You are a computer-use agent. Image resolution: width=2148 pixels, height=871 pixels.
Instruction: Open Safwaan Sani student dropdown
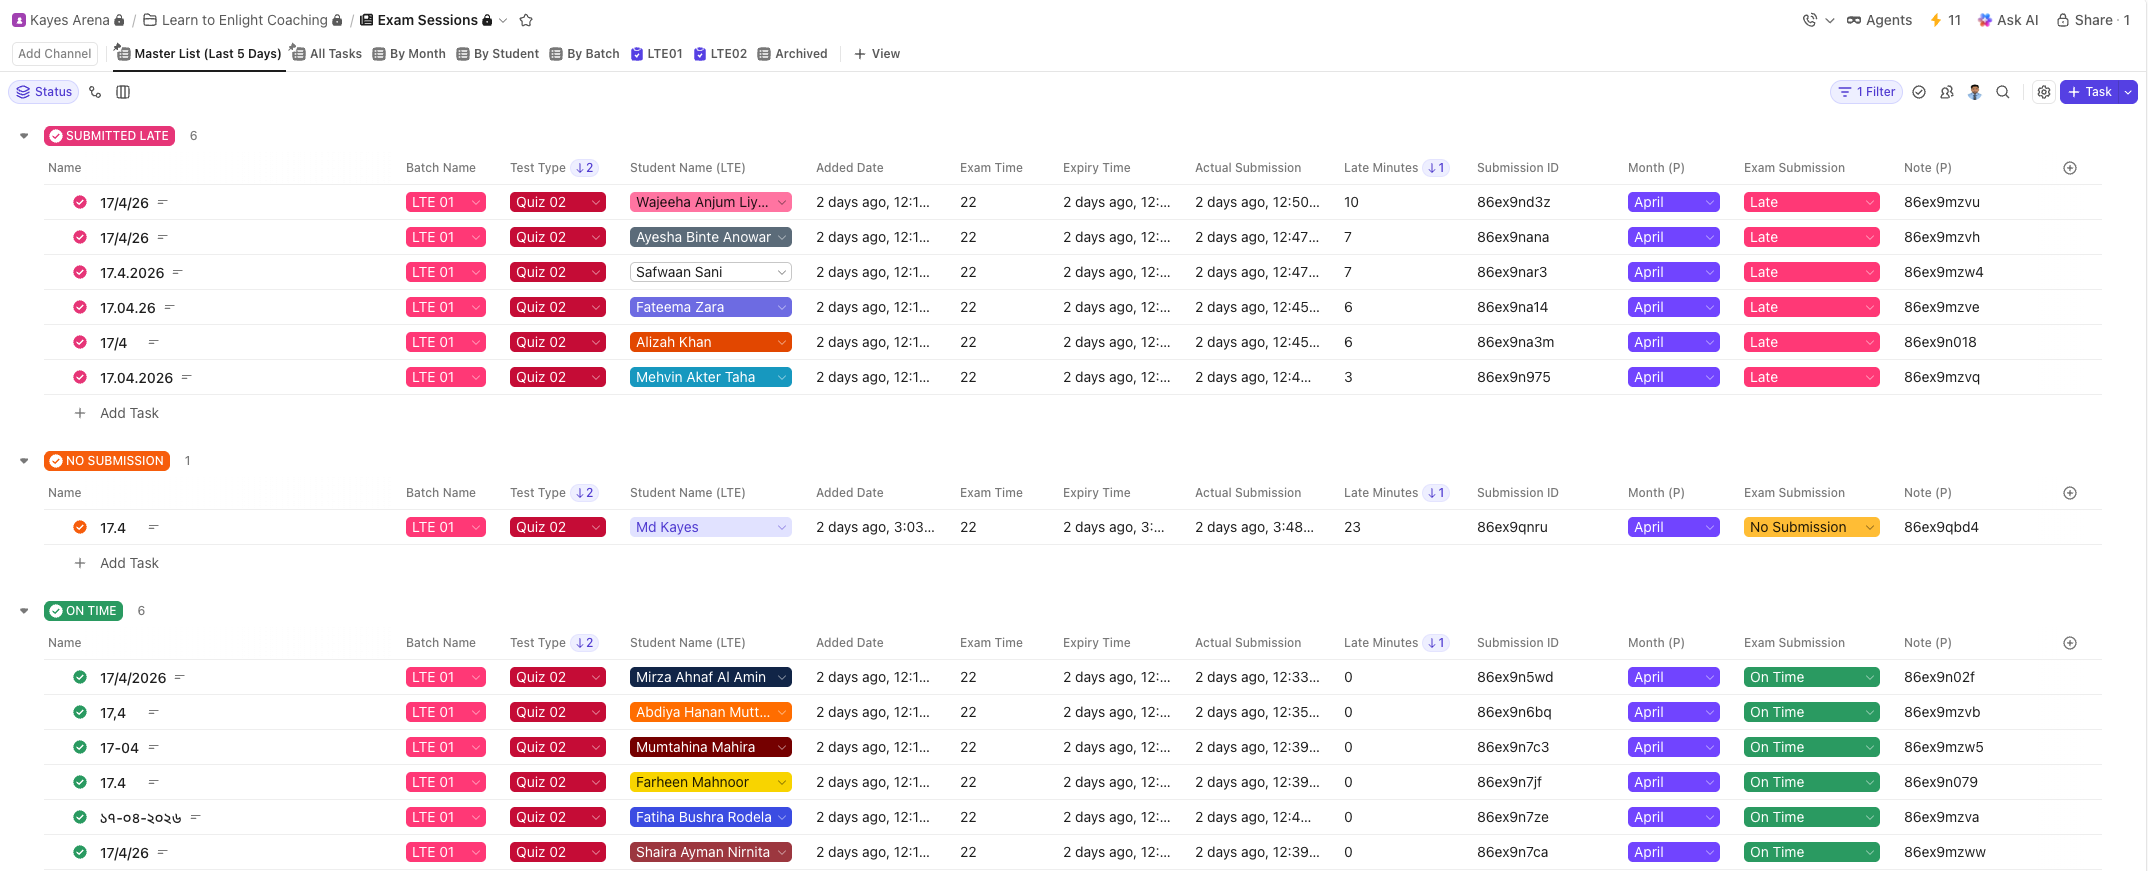[711, 272]
